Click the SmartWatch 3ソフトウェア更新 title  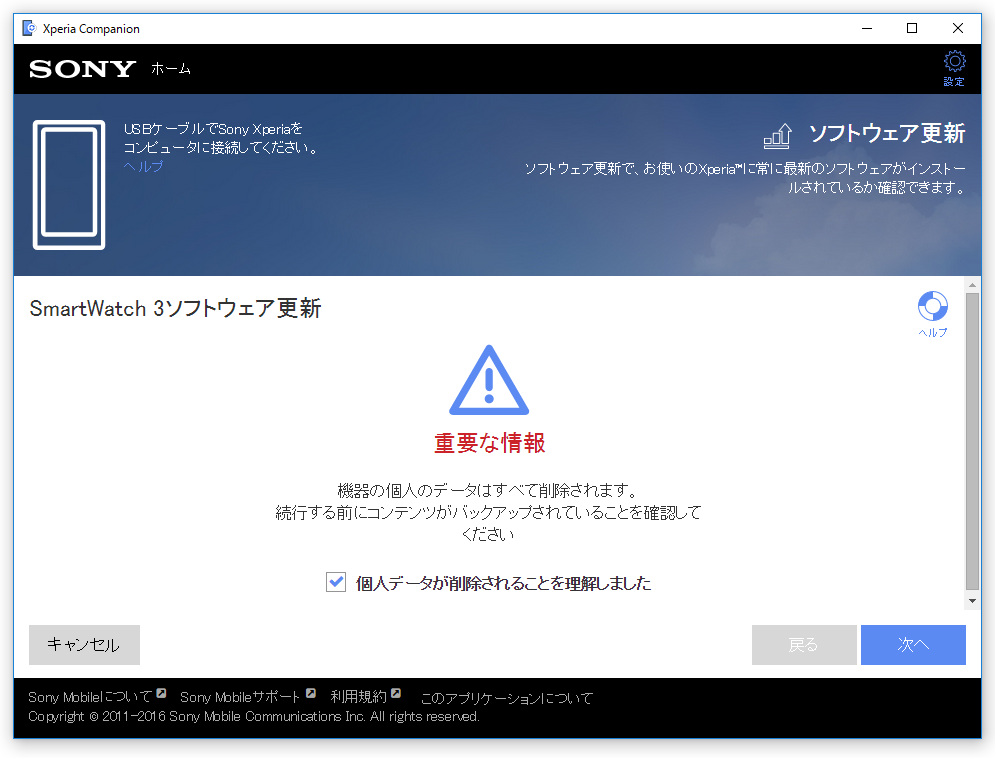(x=175, y=308)
